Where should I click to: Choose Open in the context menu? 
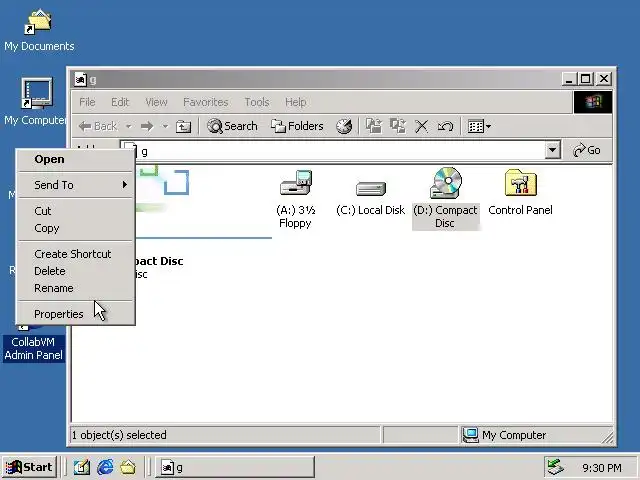coord(76,159)
